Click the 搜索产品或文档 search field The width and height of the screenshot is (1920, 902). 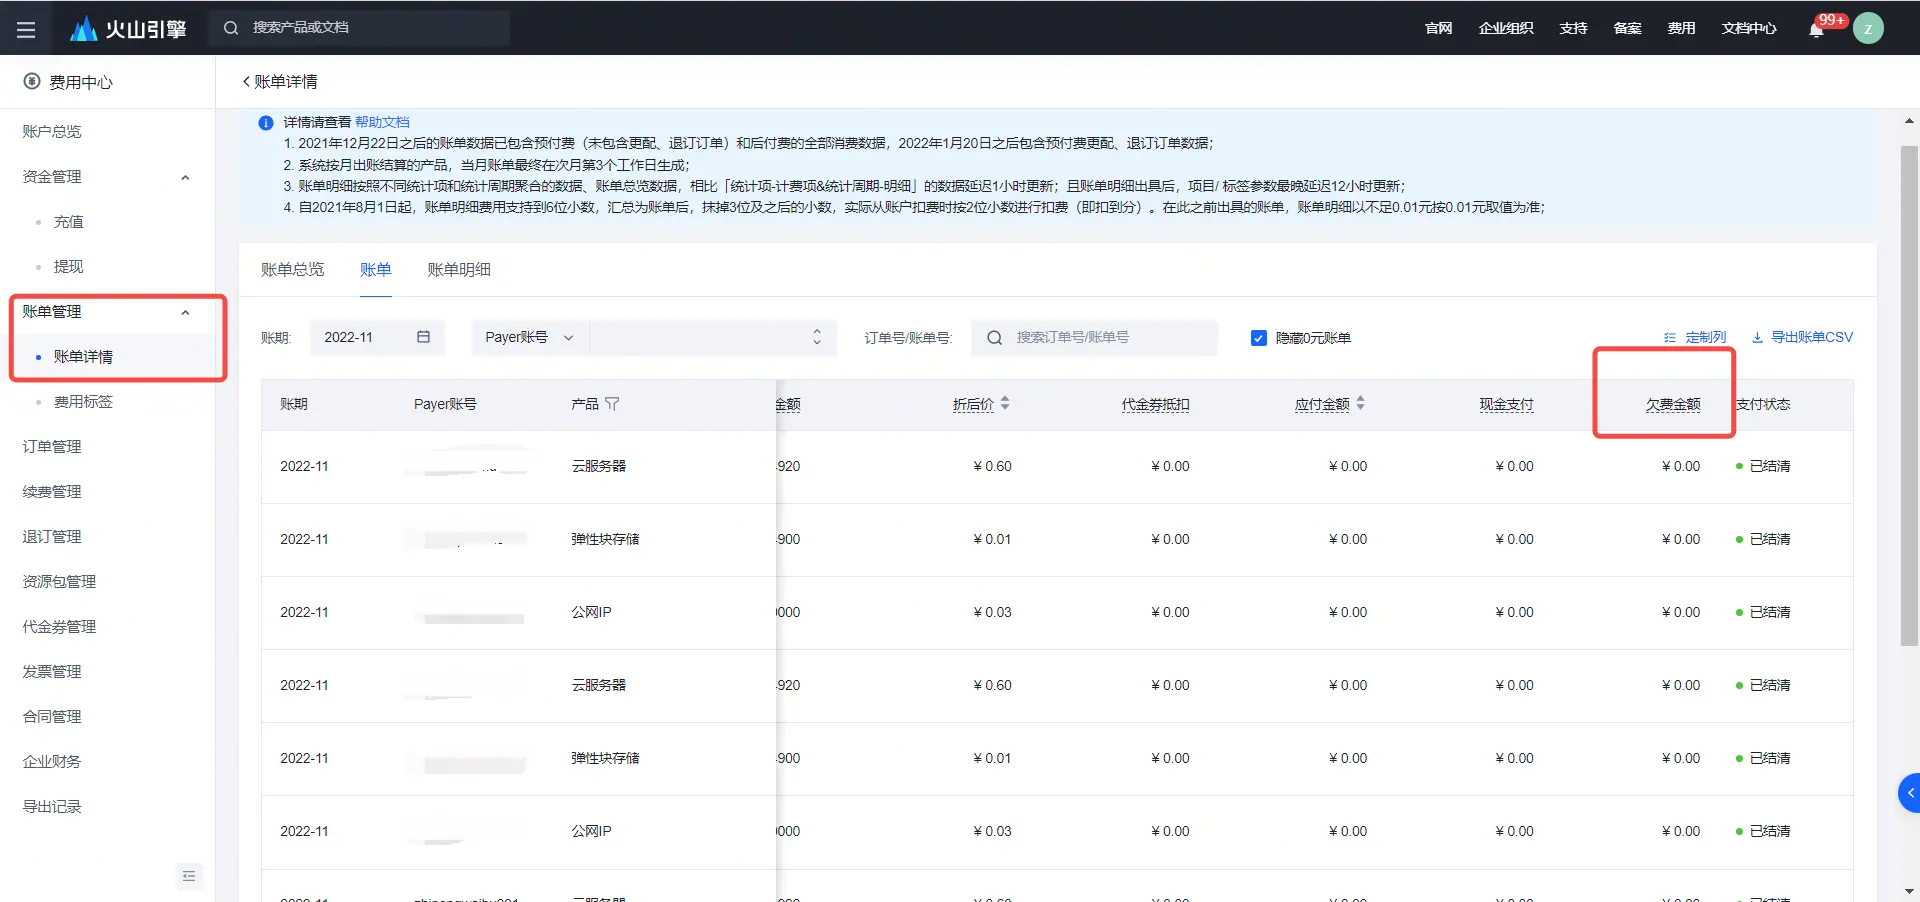(x=360, y=28)
